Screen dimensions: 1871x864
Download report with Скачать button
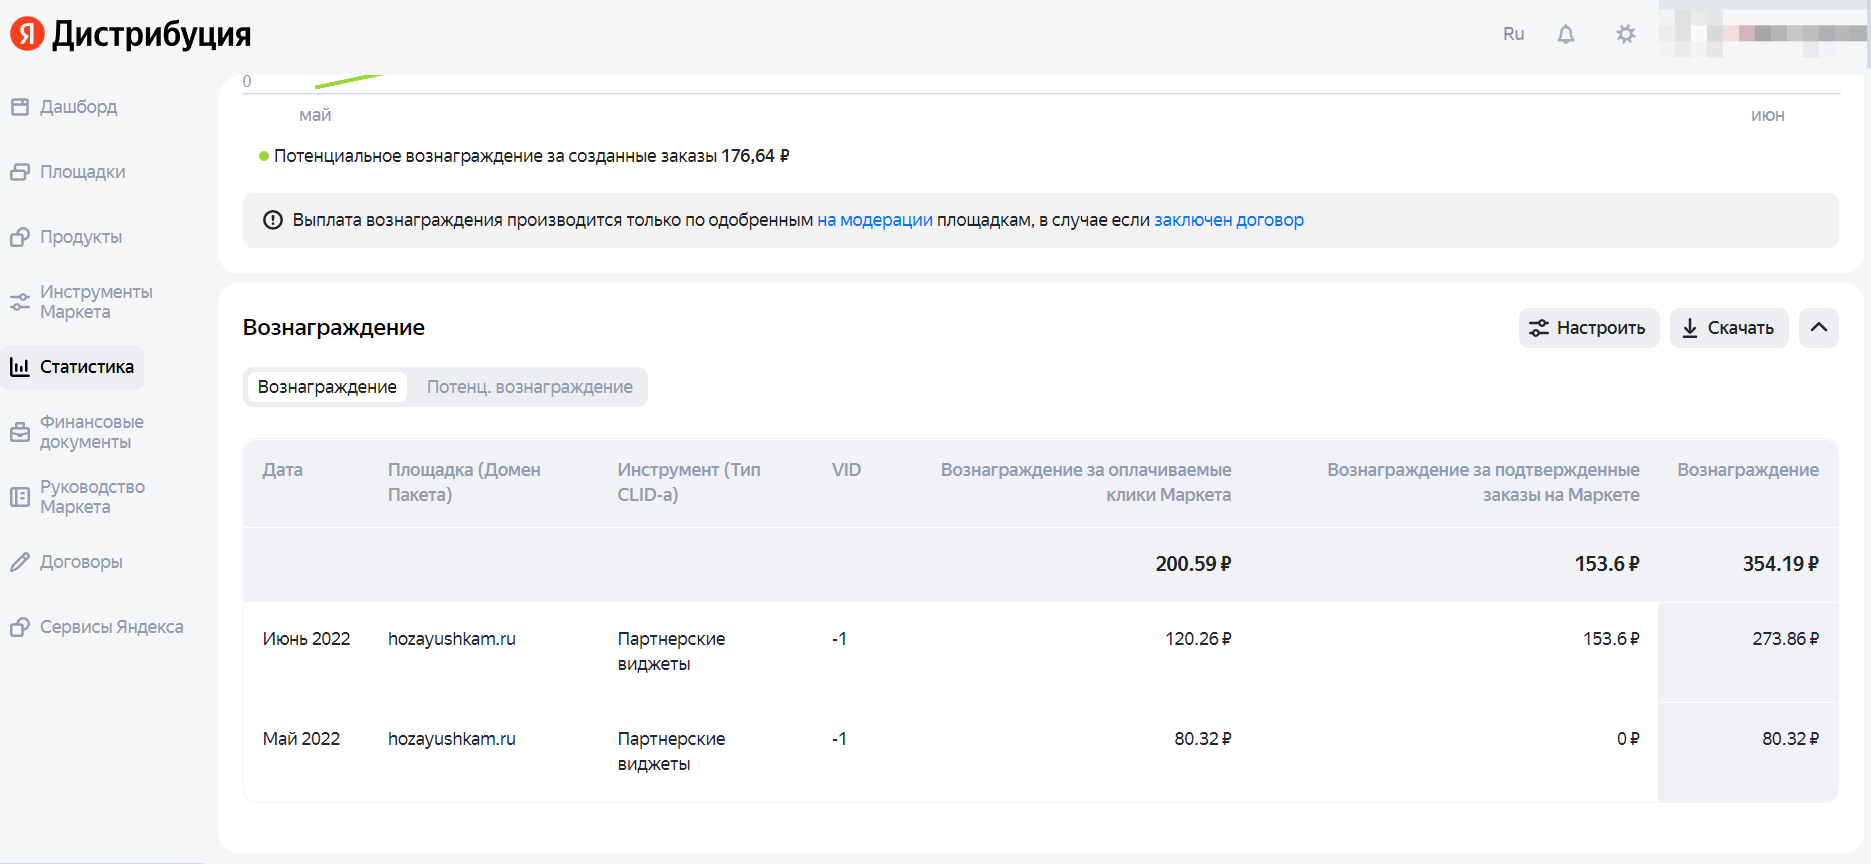point(1728,328)
